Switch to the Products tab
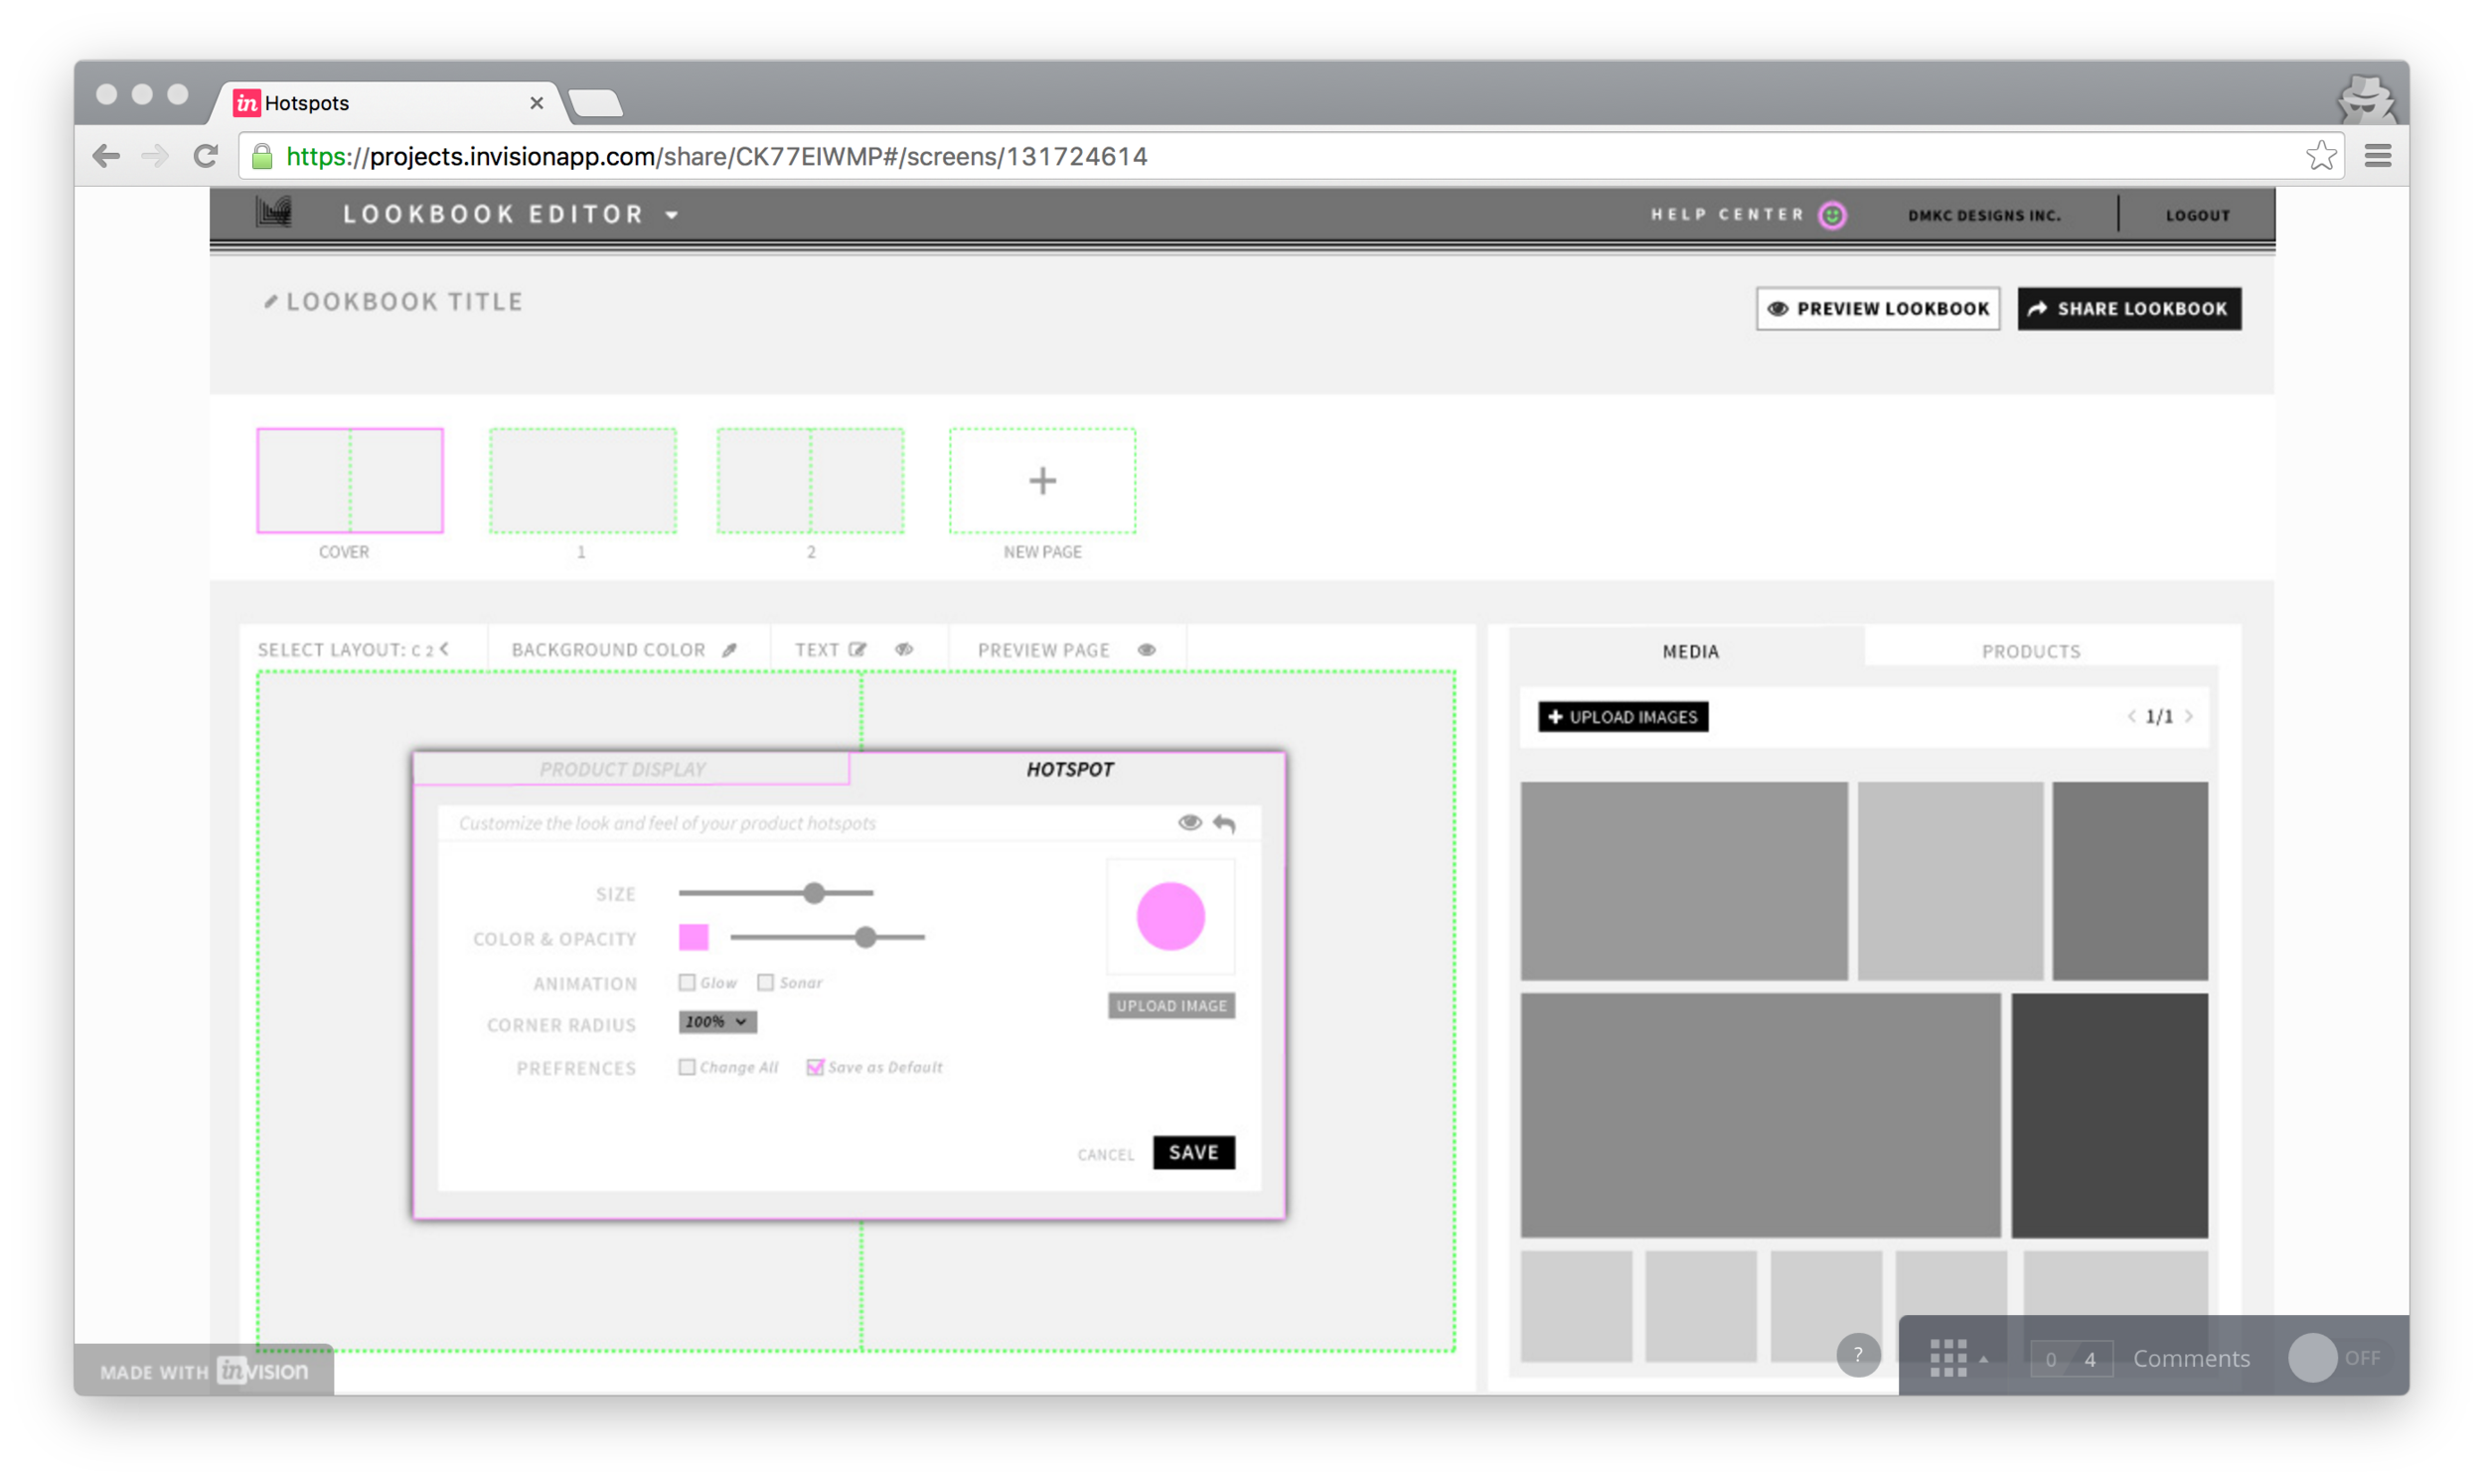Viewport: 2484px width, 1484px height. click(2030, 651)
